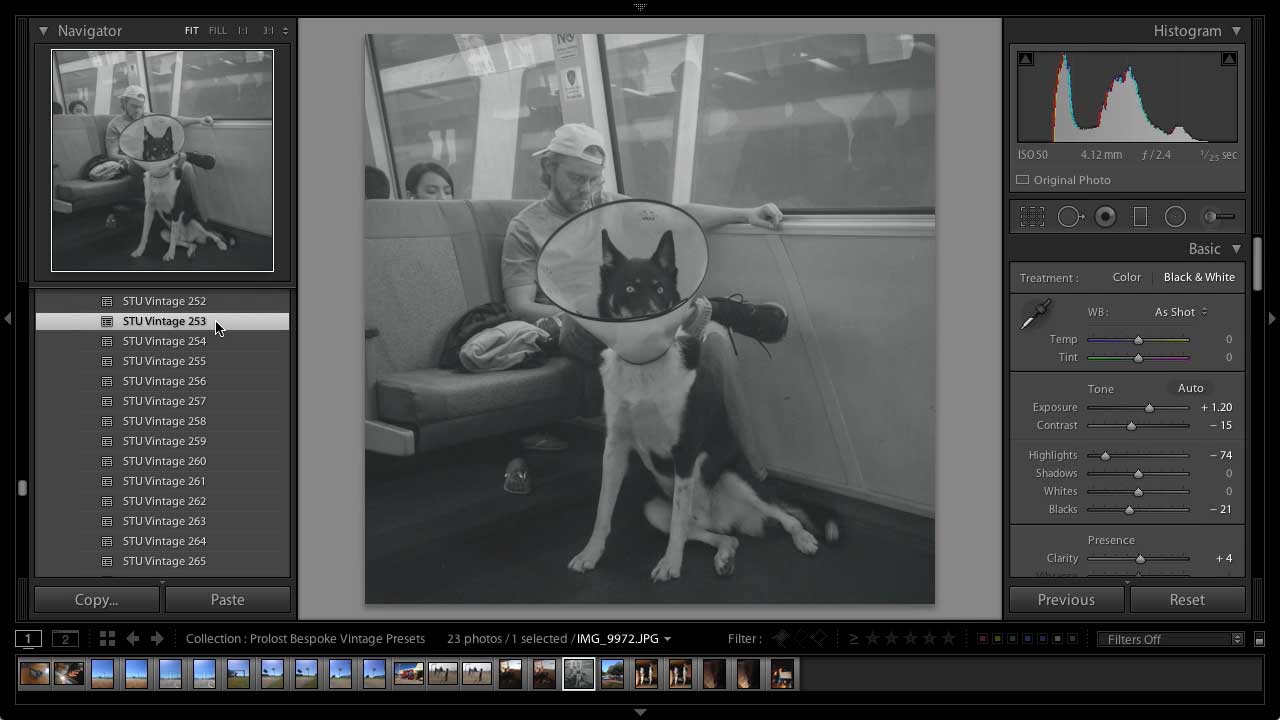The height and width of the screenshot is (720, 1280).
Task: Click the Reset button
Action: [1187, 599]
